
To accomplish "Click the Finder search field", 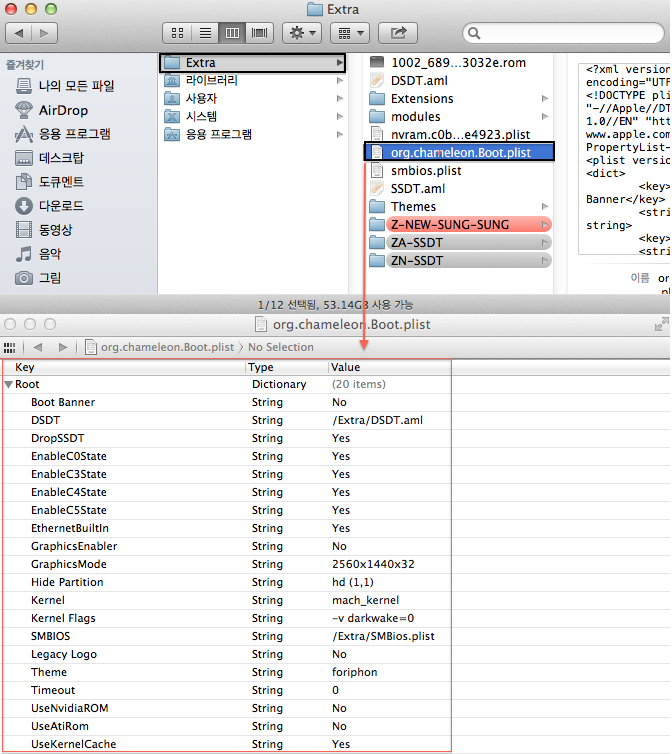I will pyautogui.click(x=563, y=33).
